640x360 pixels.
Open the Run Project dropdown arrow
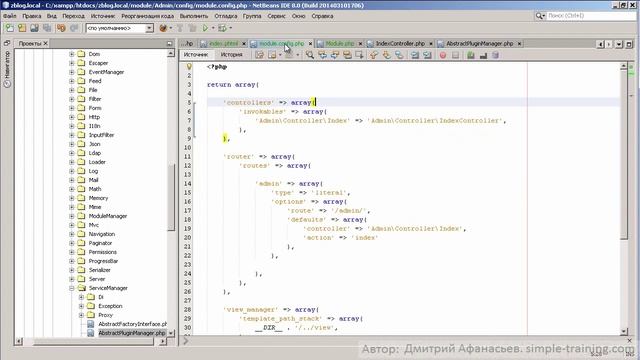[x=213, y=28]
